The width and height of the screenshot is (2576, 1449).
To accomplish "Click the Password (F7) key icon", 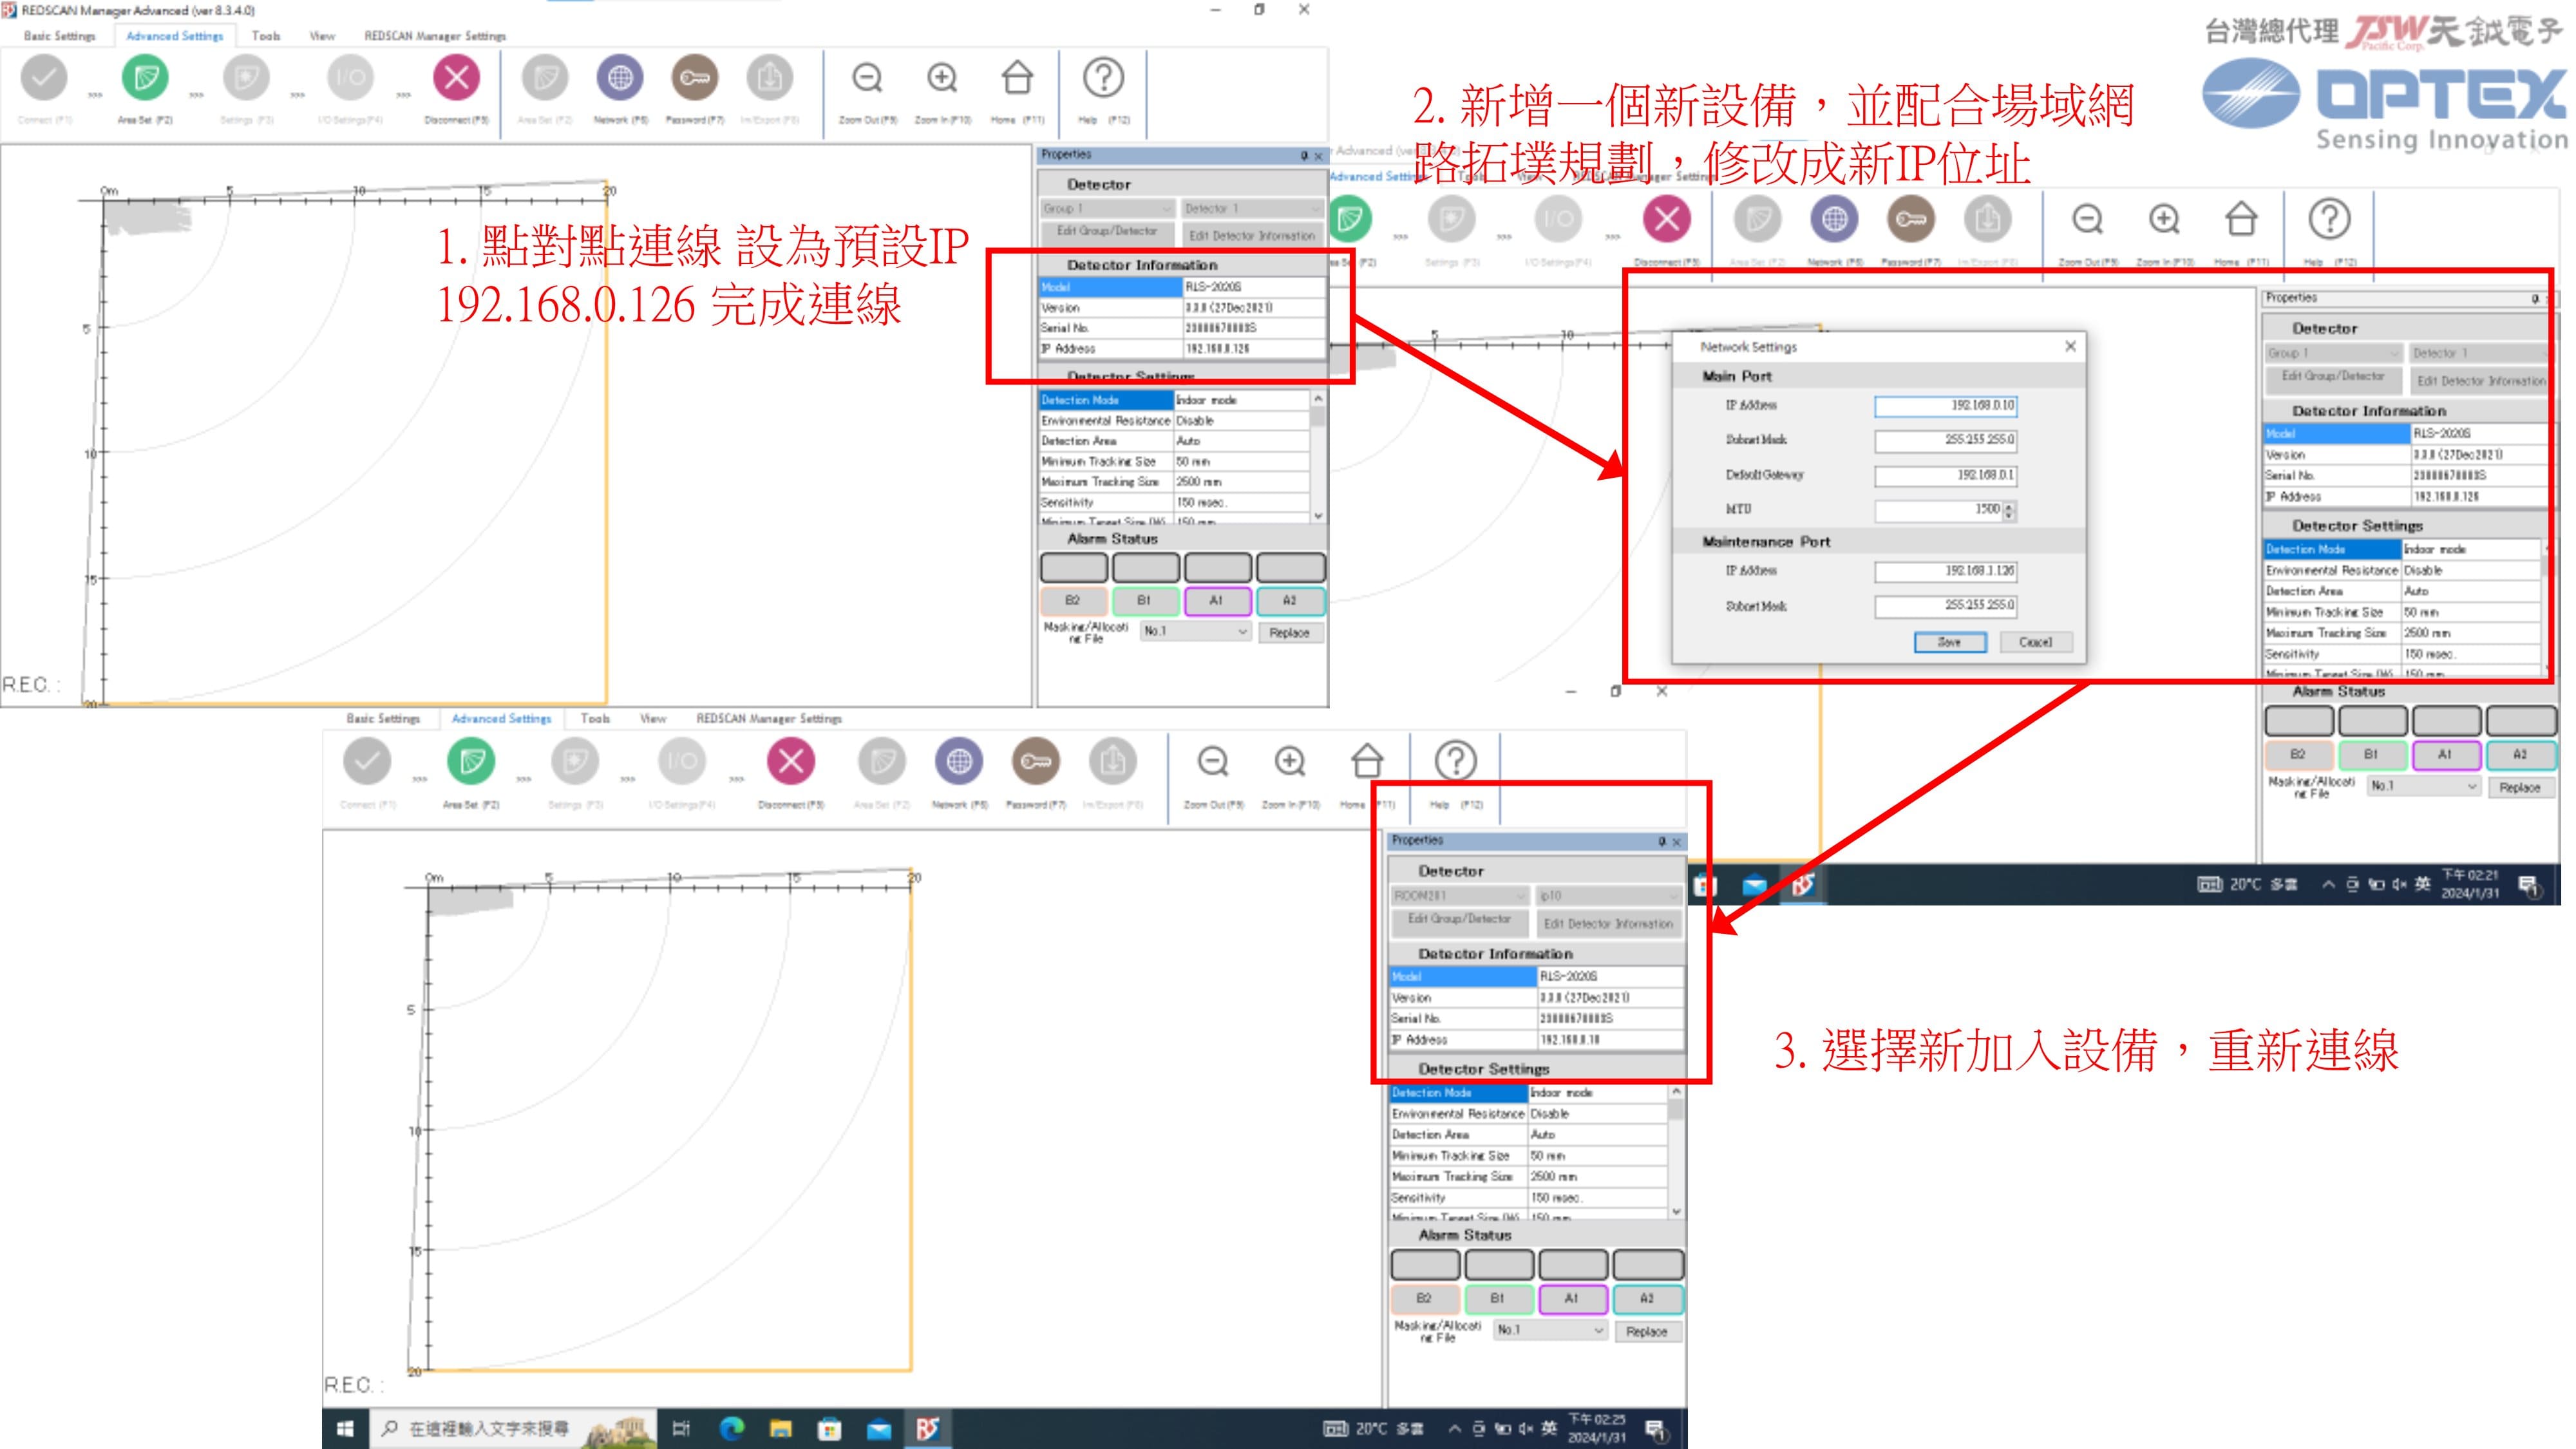I will pos(694,78).
